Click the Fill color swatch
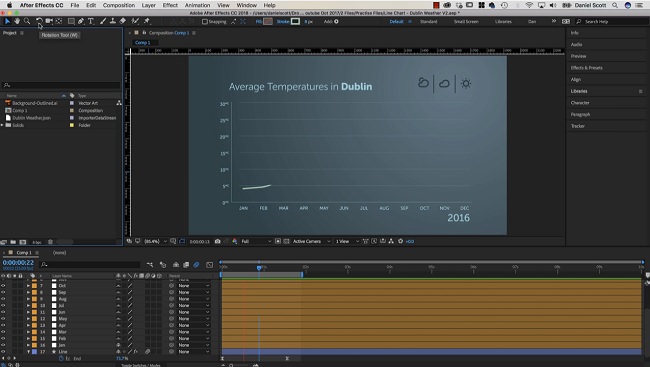The width and height of the screenshot is (650, 367). coord(268,22)
